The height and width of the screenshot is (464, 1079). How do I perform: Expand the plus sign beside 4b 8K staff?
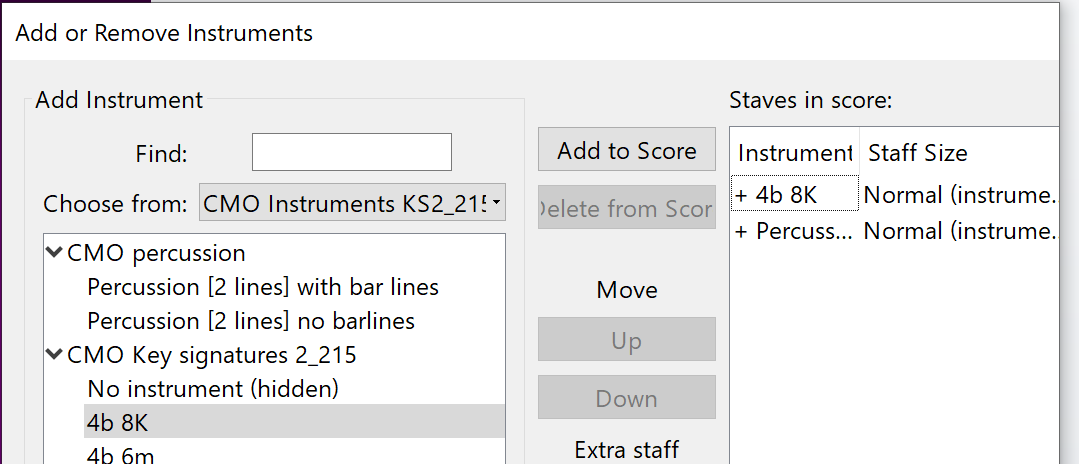click(x=742, y=196)
